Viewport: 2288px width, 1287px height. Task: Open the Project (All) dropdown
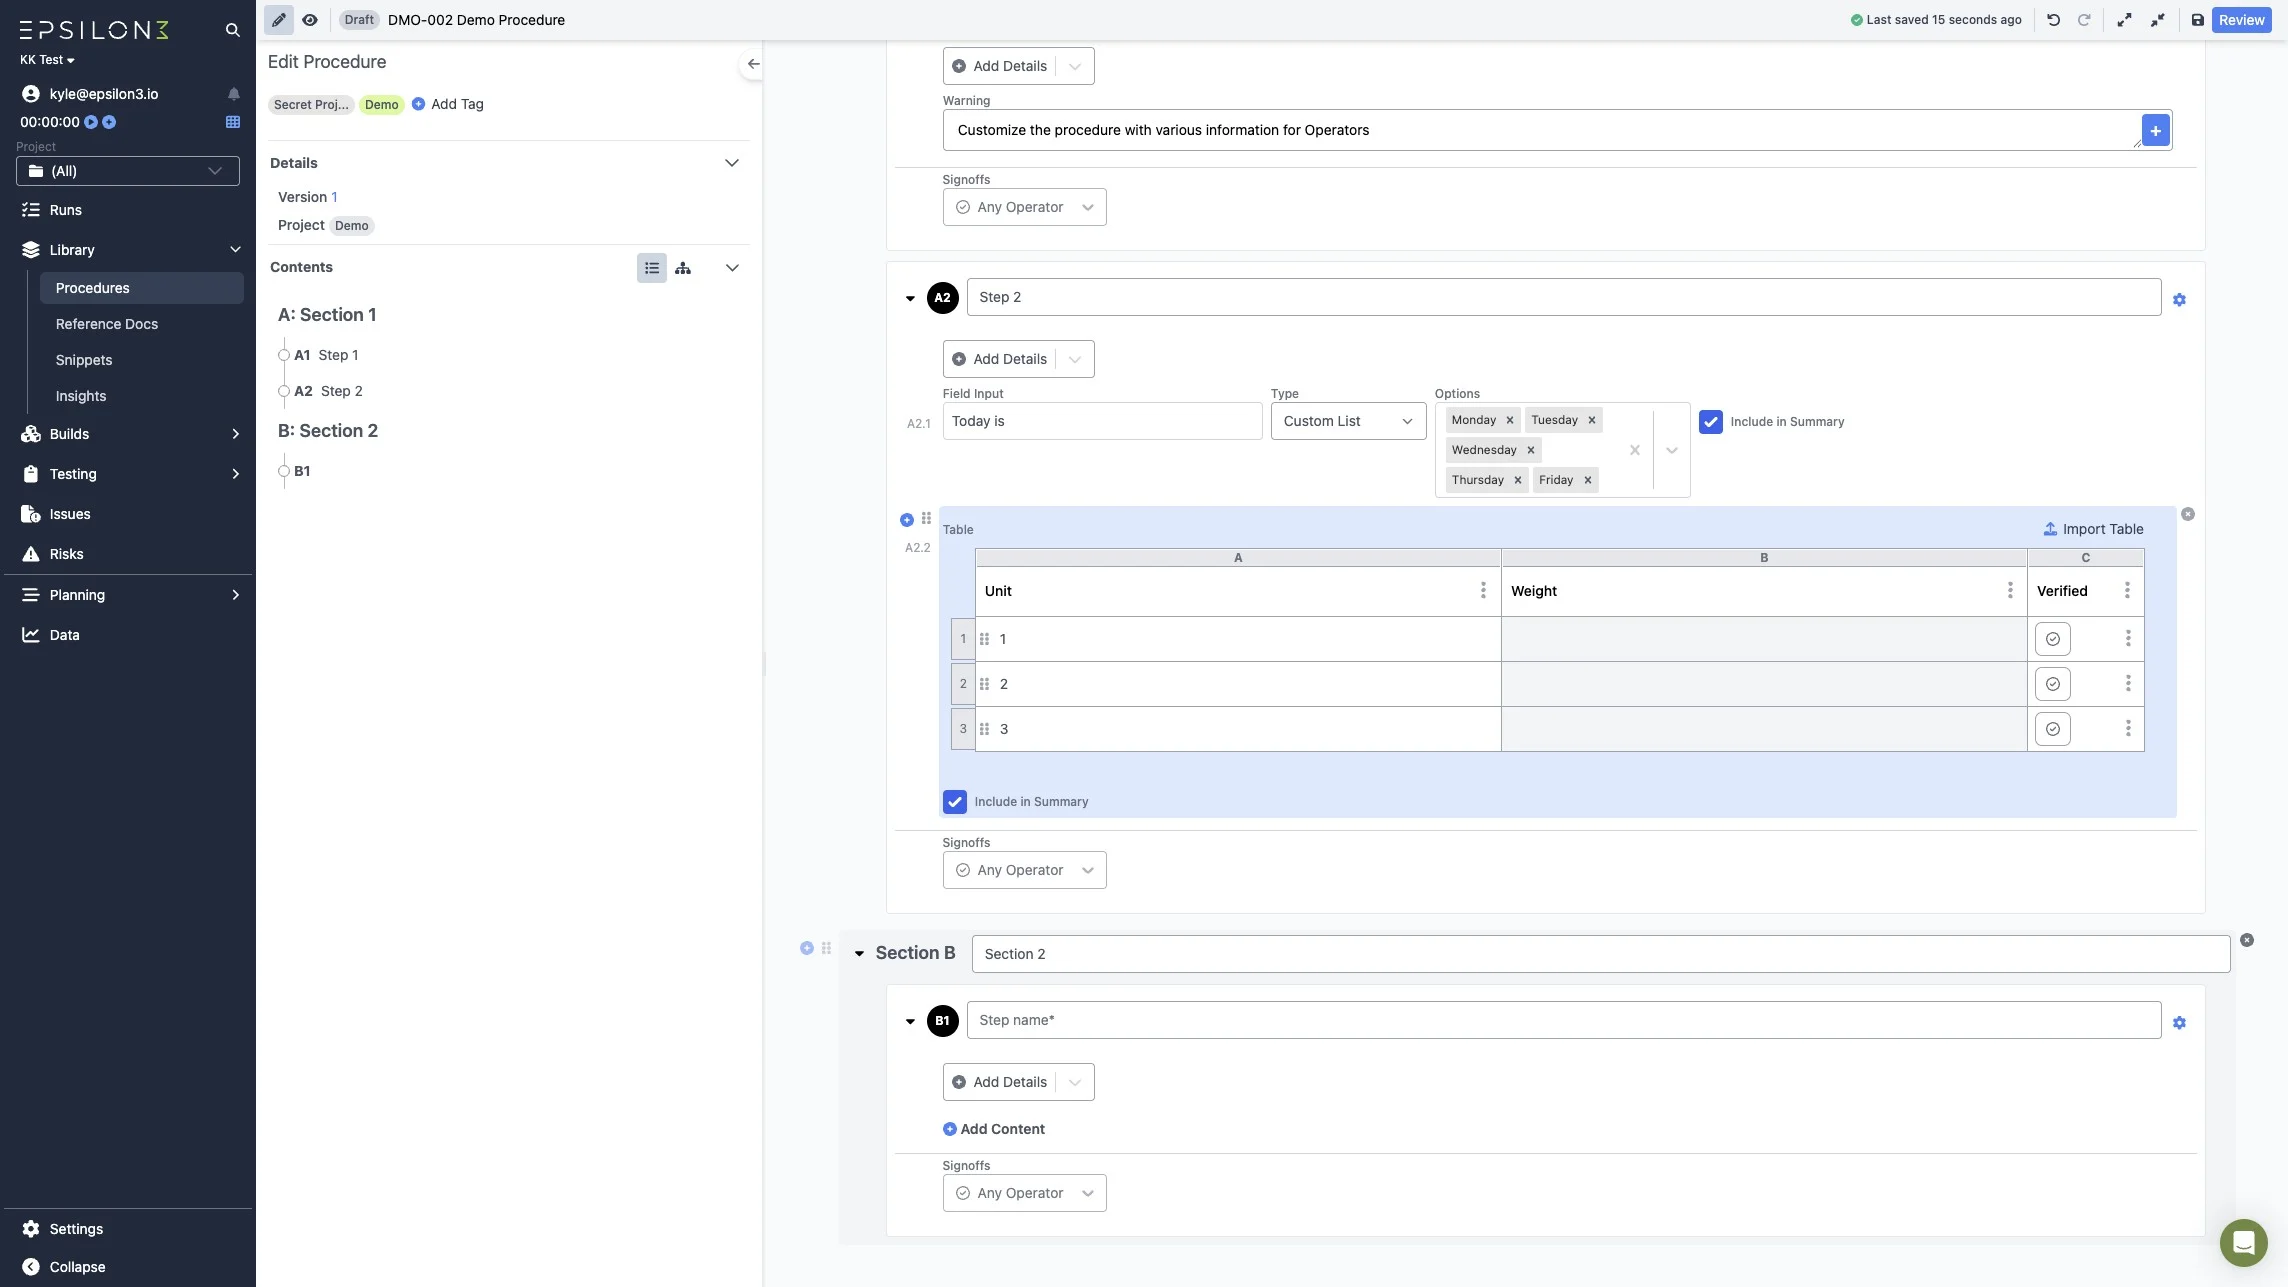(128, 171)
